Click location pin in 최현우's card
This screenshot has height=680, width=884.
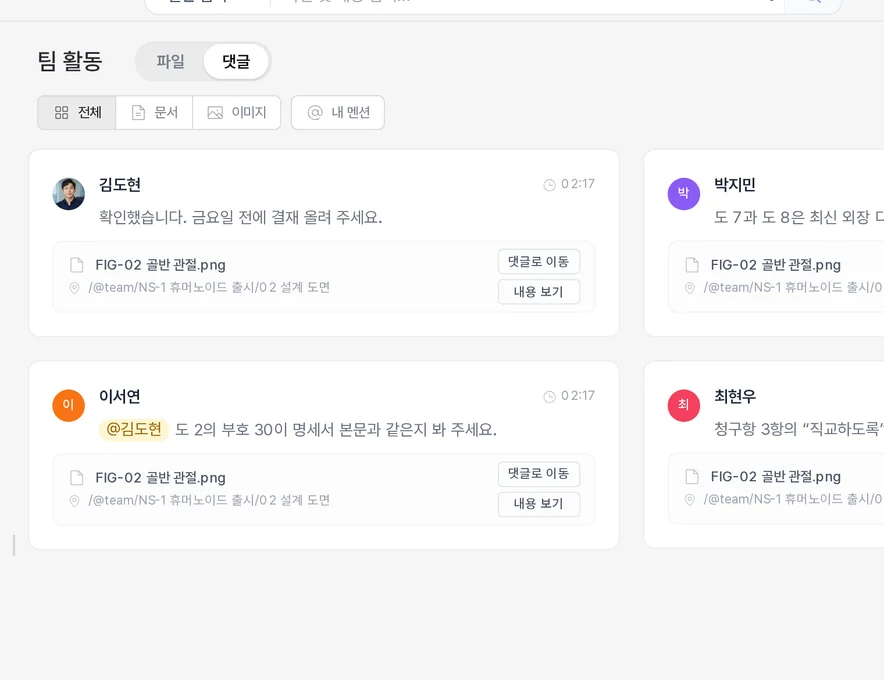point(689,500)
